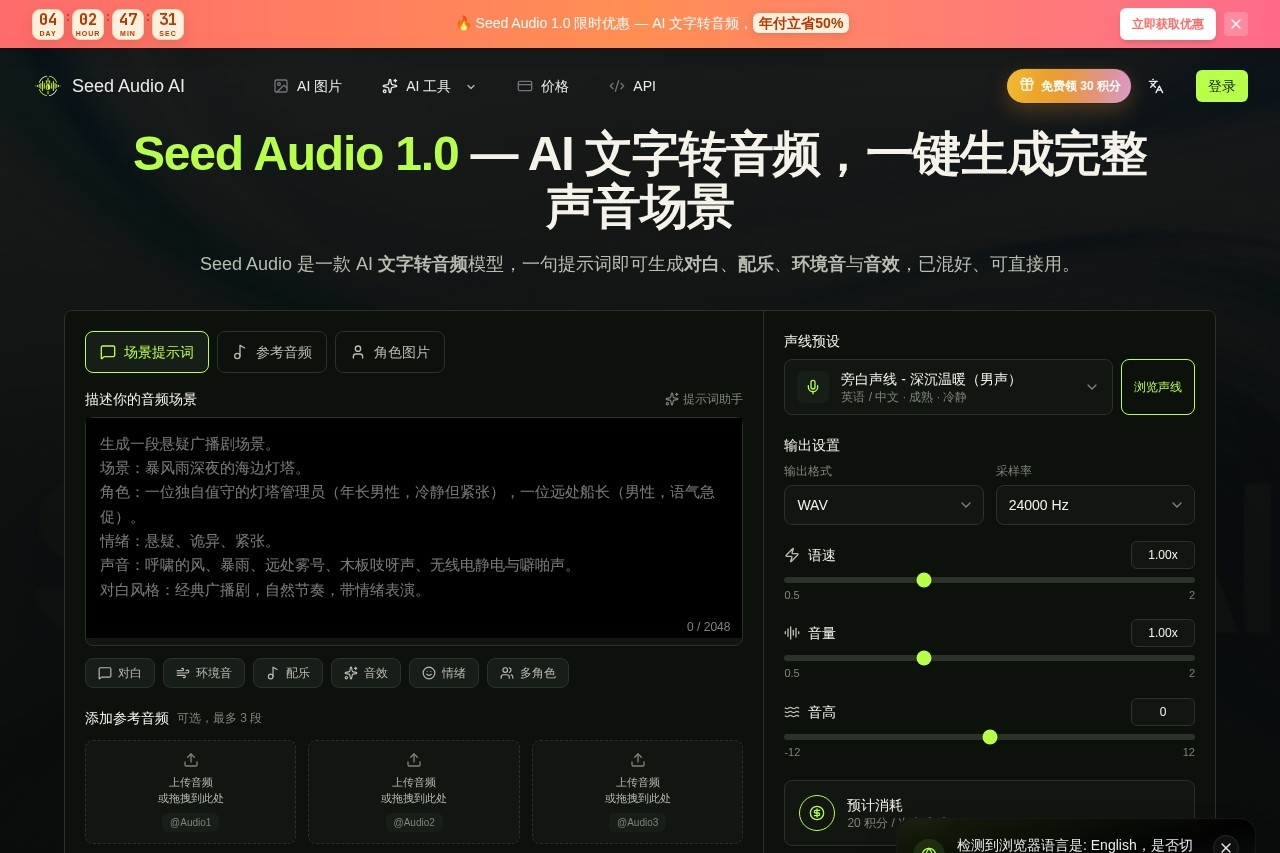The height and width of the screenshot is (853, 1280).
Task: Click the DAY countdown box showing 04
Action: (48, 24)
